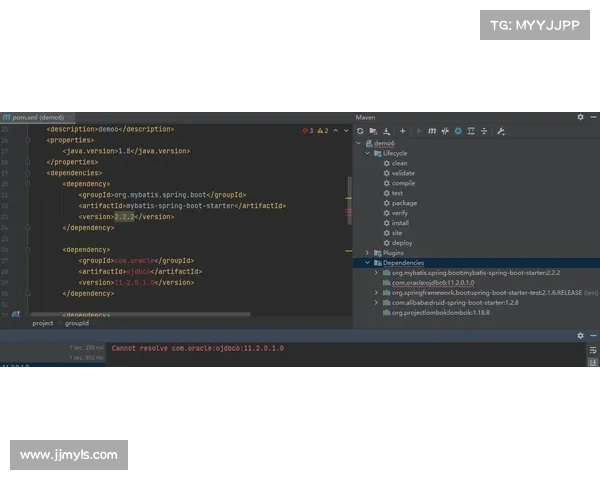This screenshot has height=480, width=600.
Task: Click 'groupId' breadcrumb
Action: click(77, 323)
